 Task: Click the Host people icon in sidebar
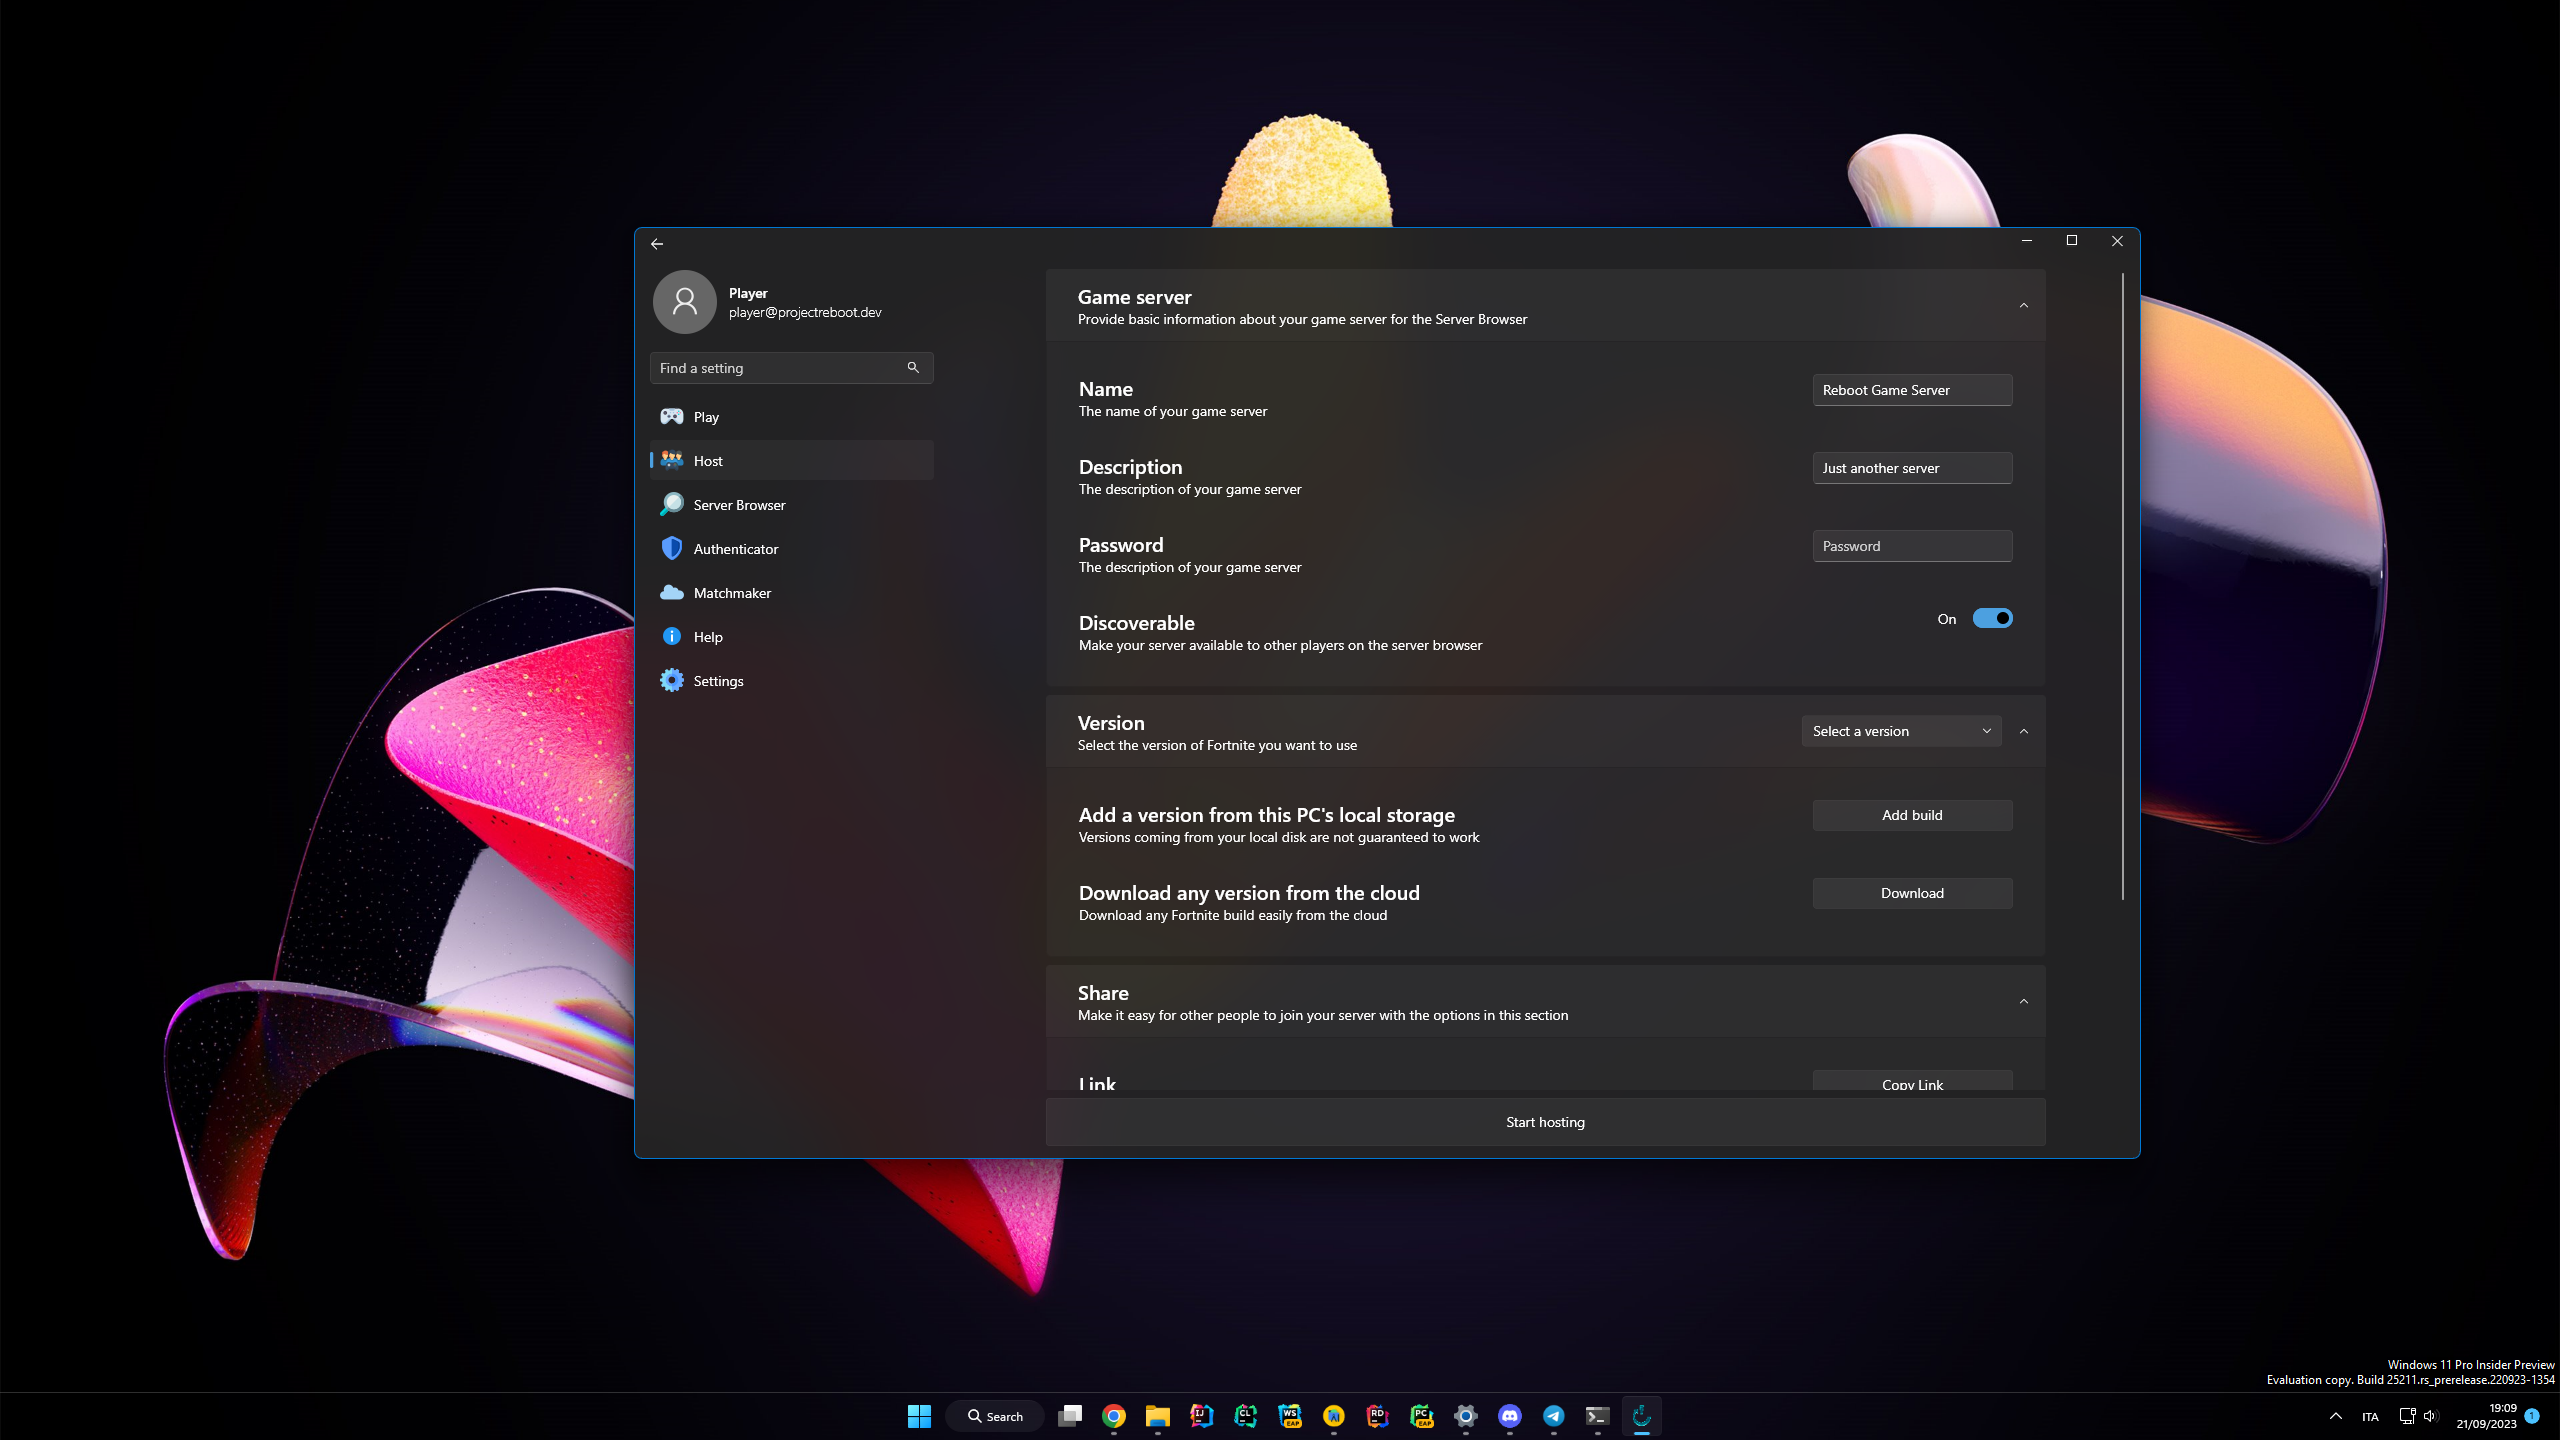click(670, 460)
